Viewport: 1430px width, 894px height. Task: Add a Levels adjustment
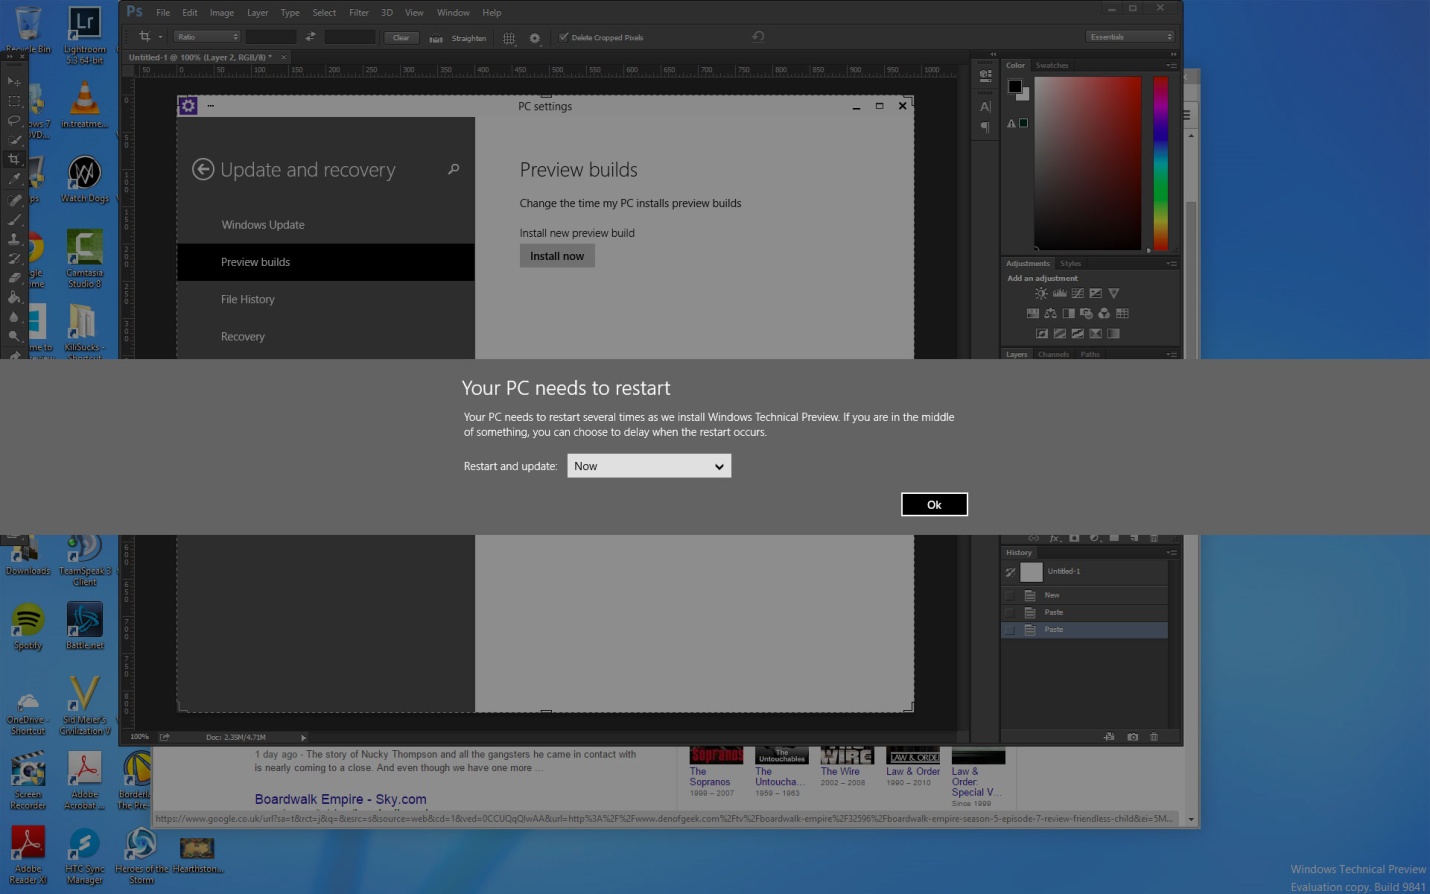[x=1059, y=293]
